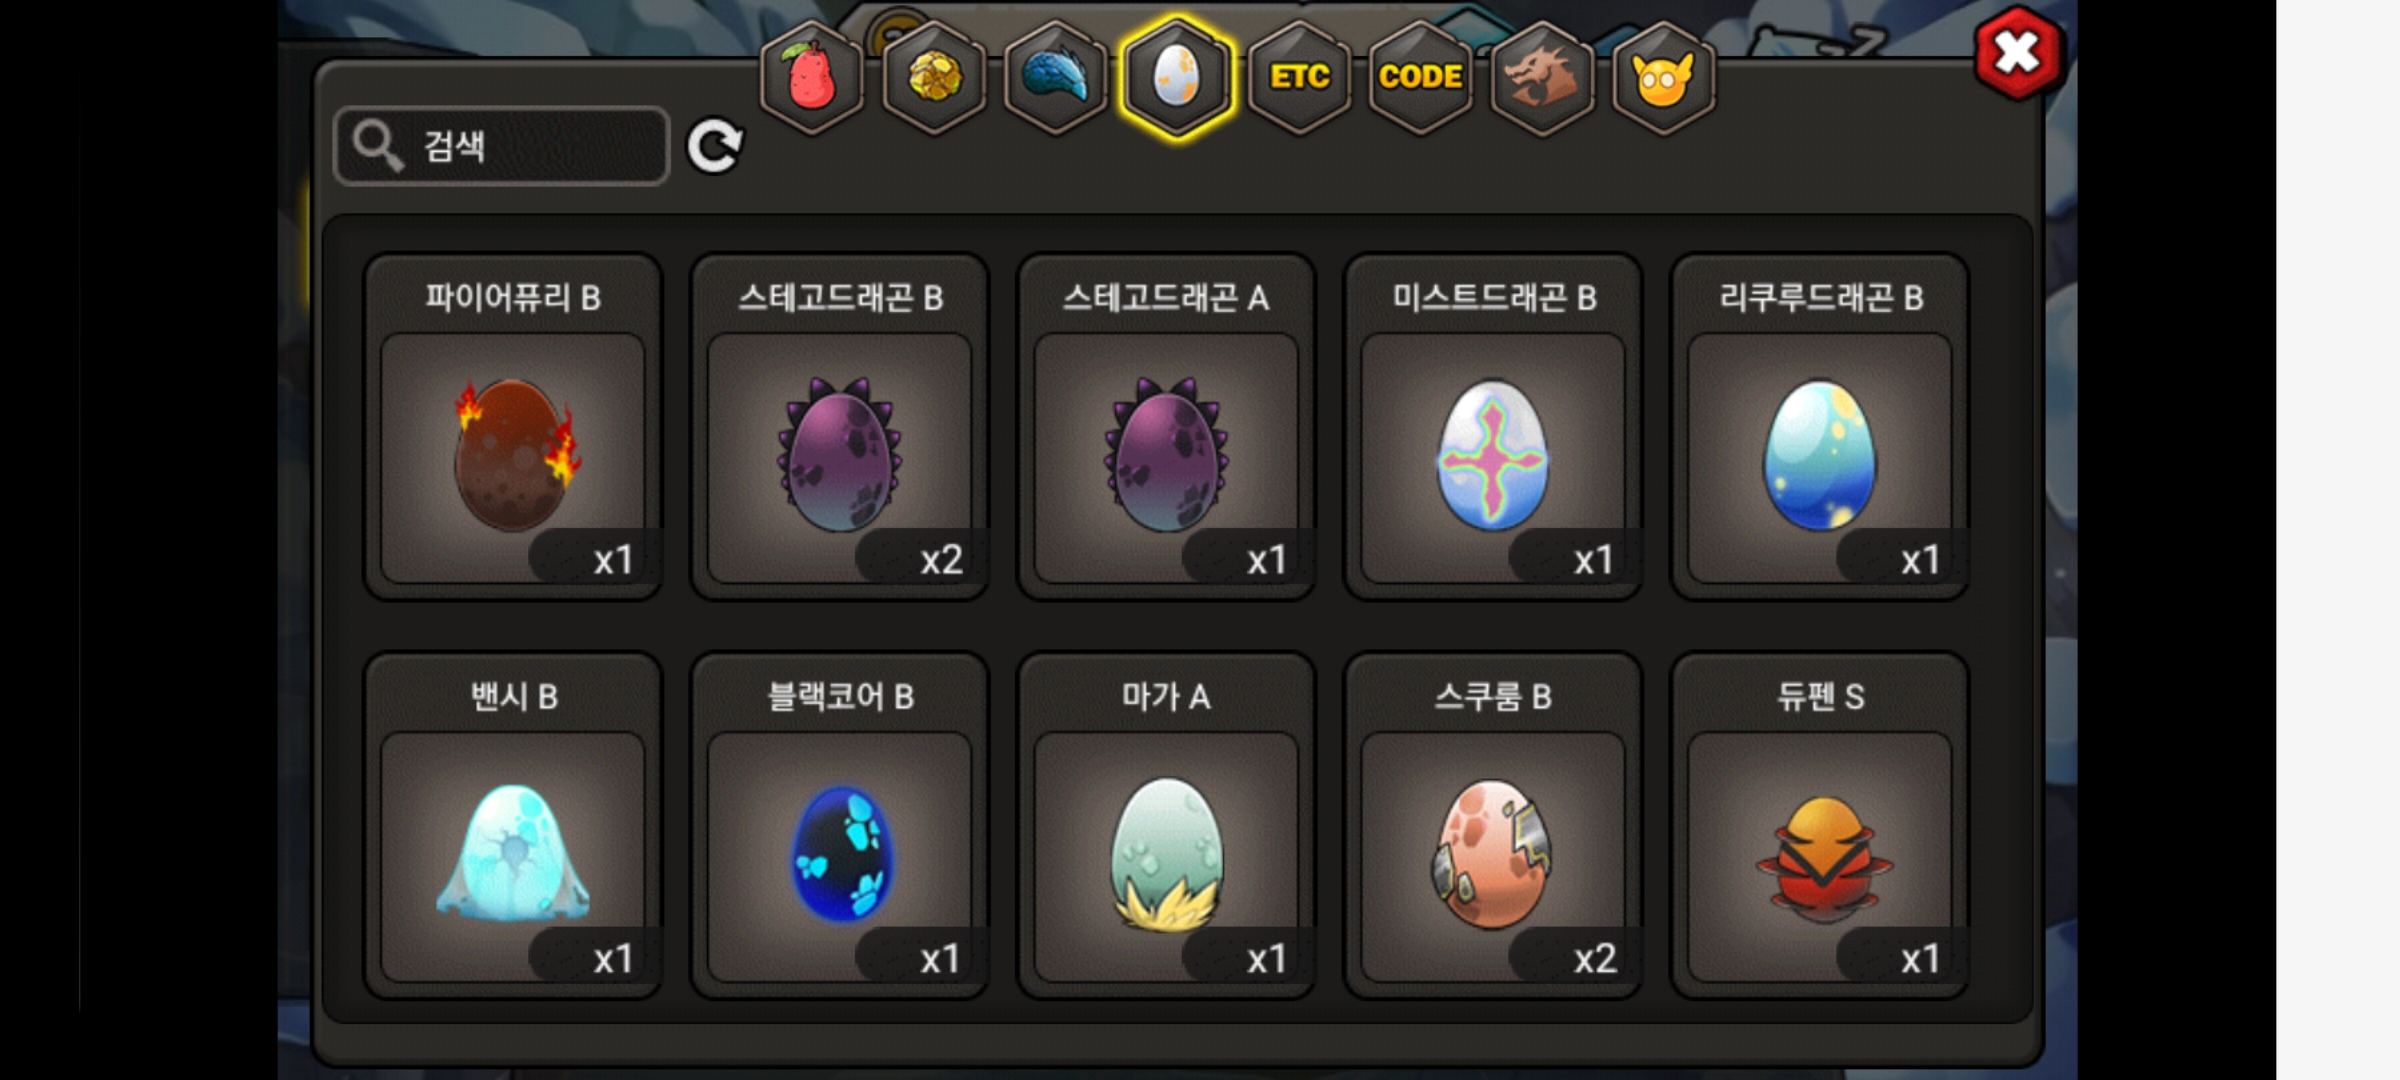Choose the 리쿠루드래곤 B blue egg

coord(1820,428)
